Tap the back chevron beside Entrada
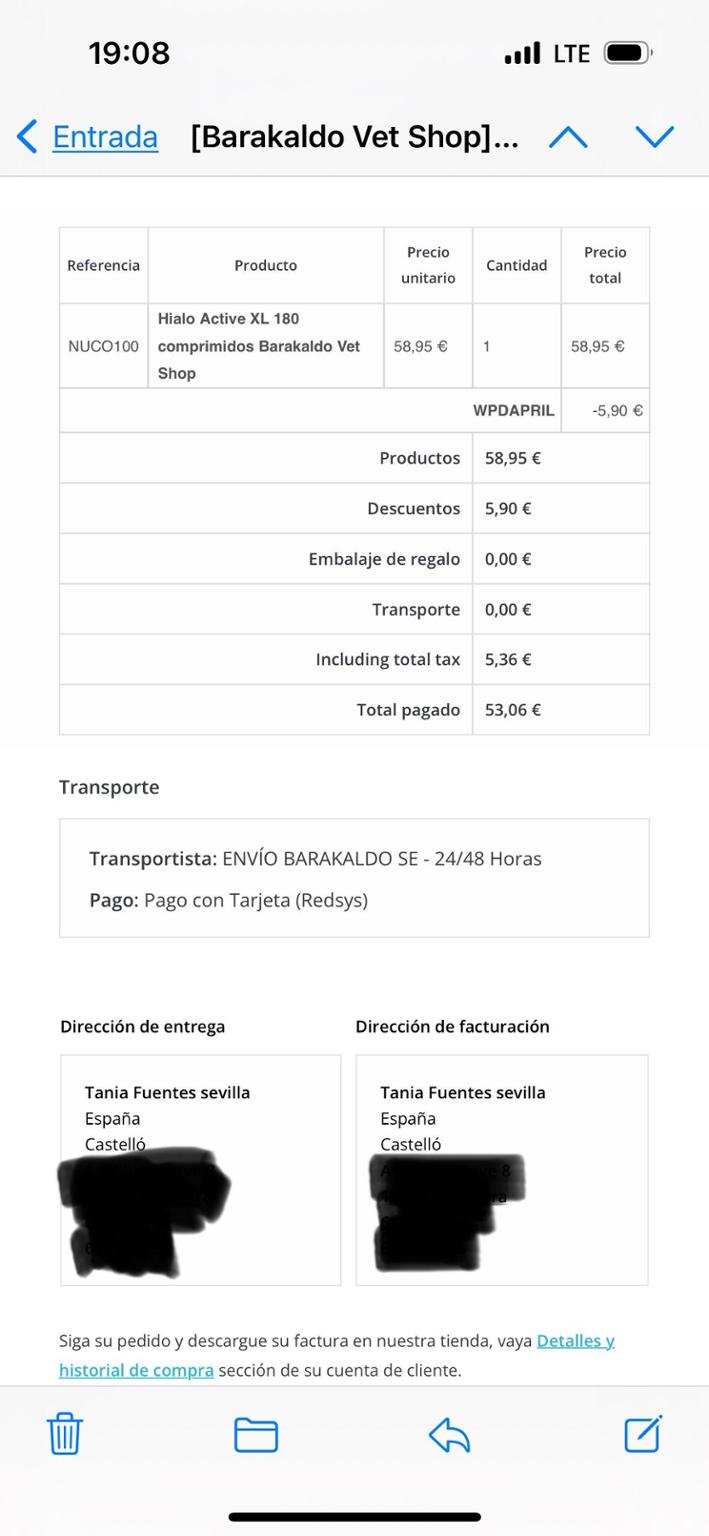This screenshot has width=709, height=1536. click(x=28, y=137)
